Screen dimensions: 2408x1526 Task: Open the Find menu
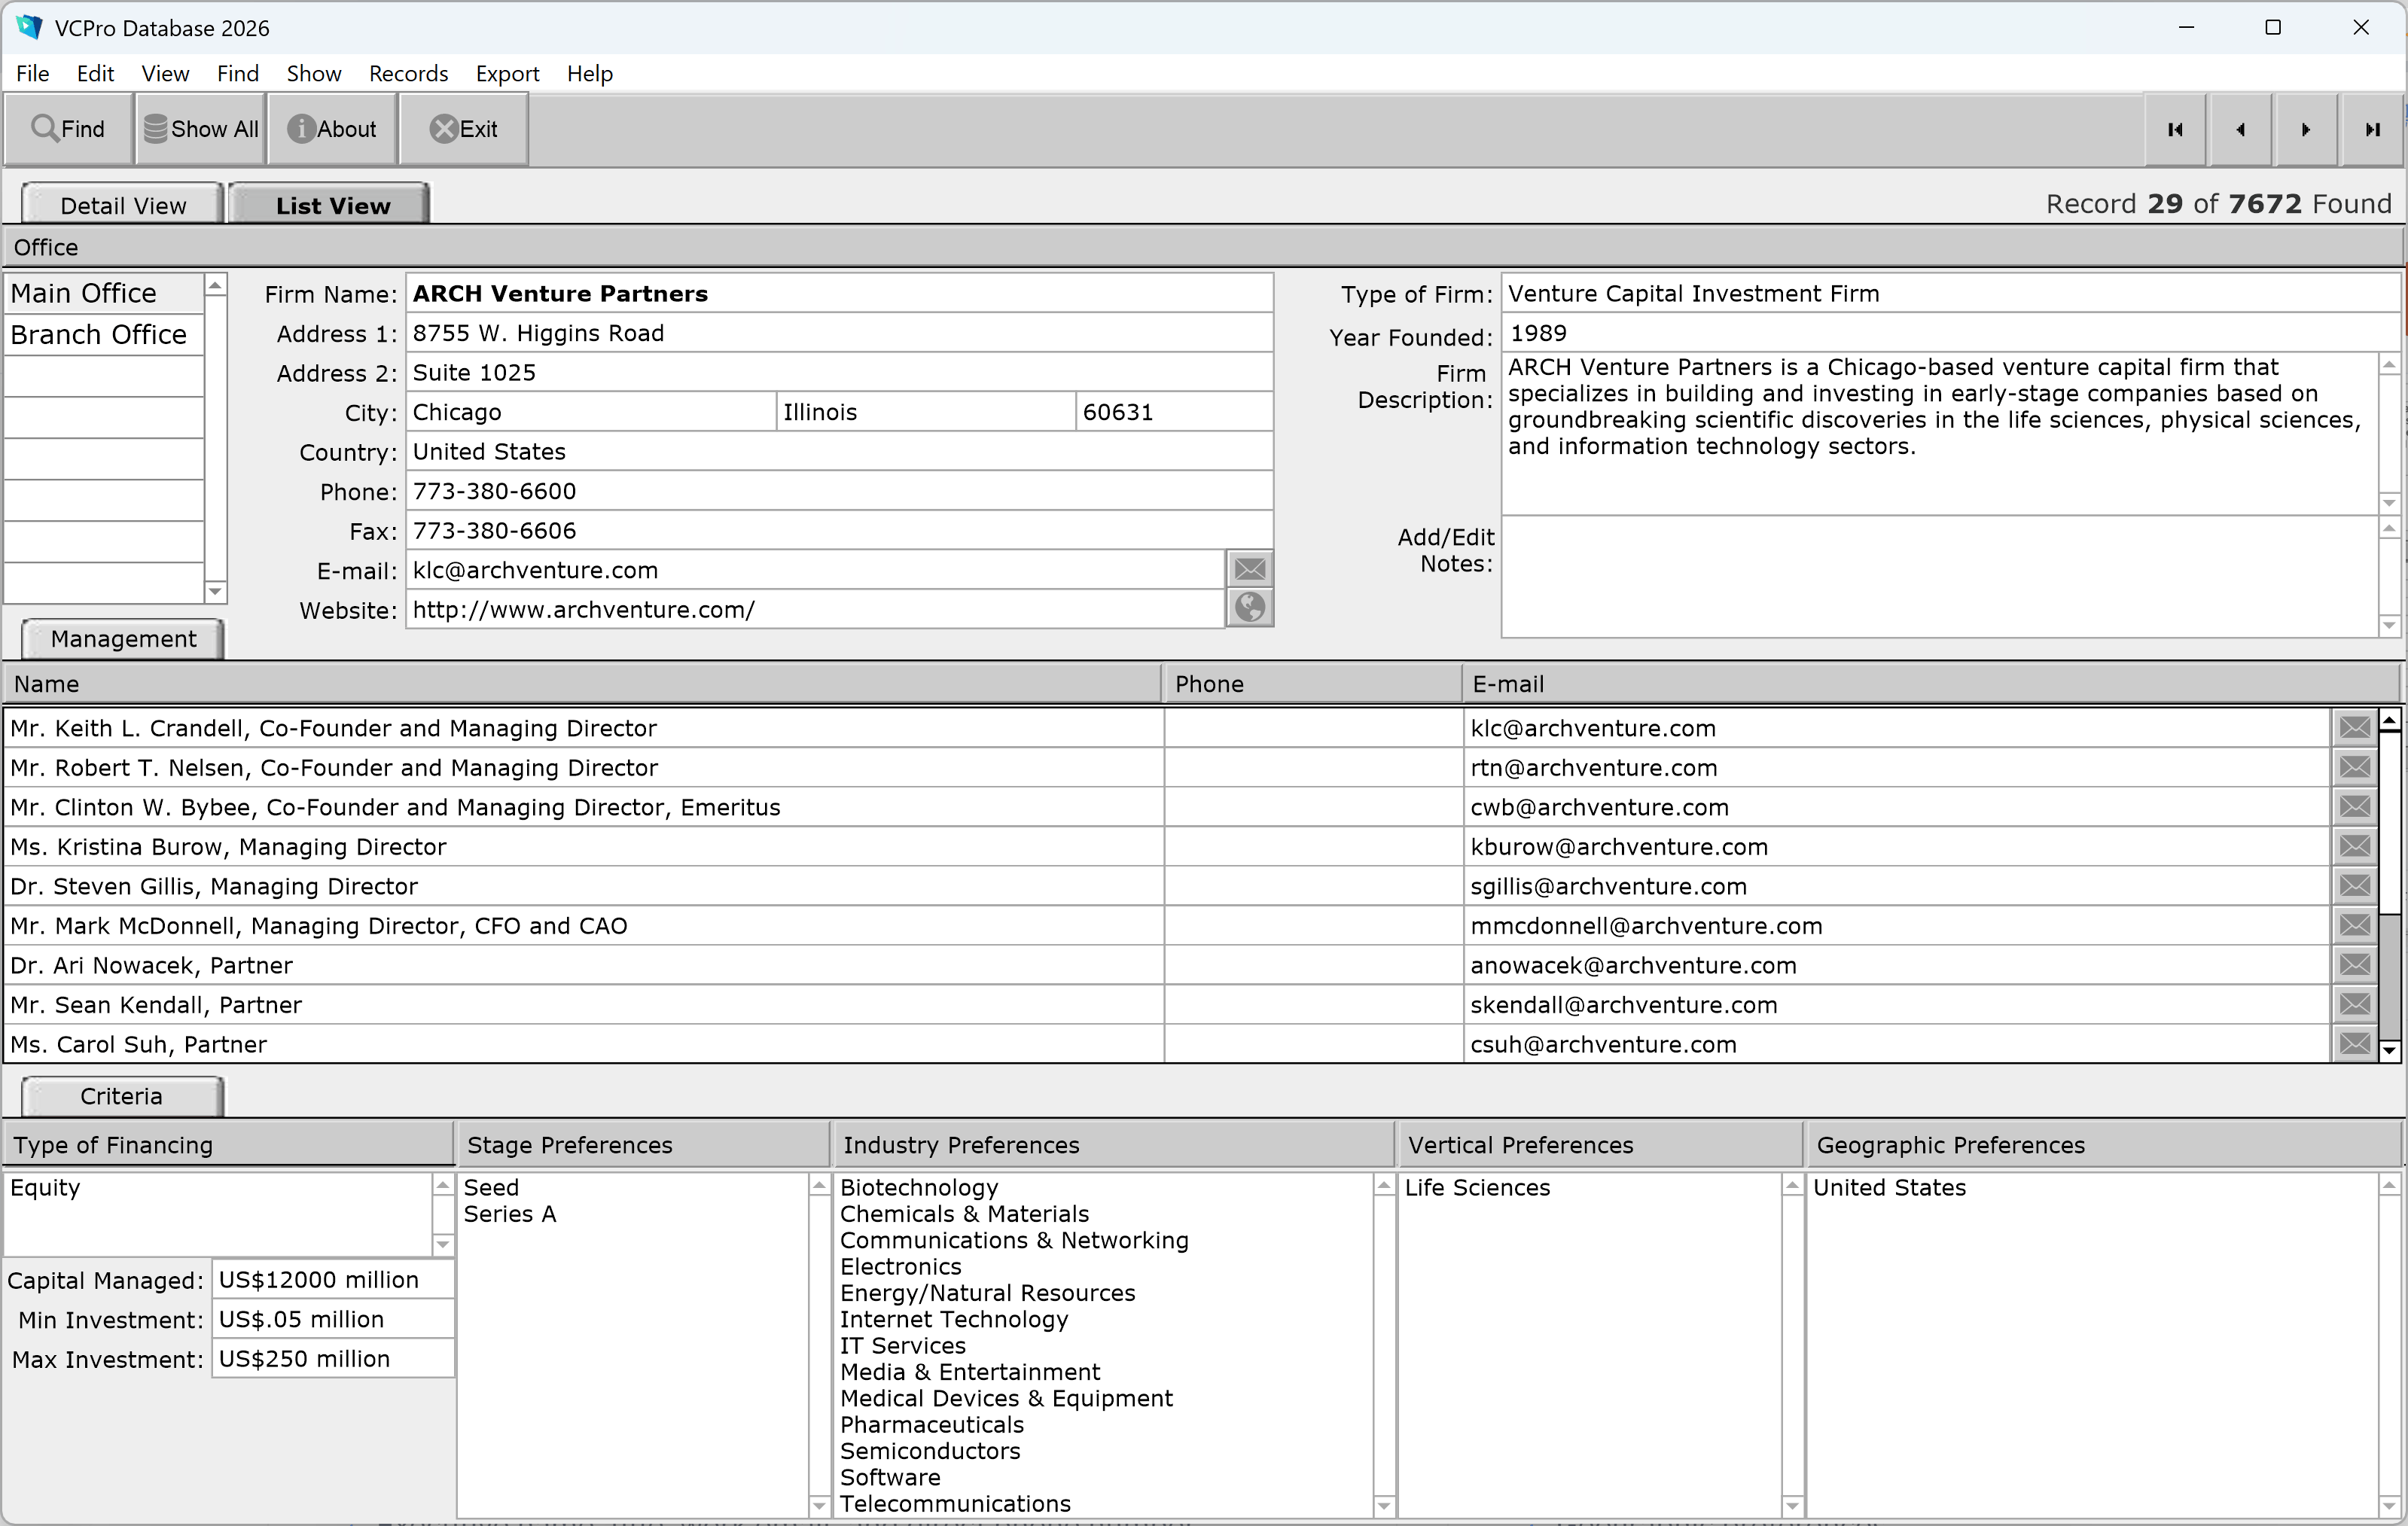pyautogui.click(x=238, y=74)
